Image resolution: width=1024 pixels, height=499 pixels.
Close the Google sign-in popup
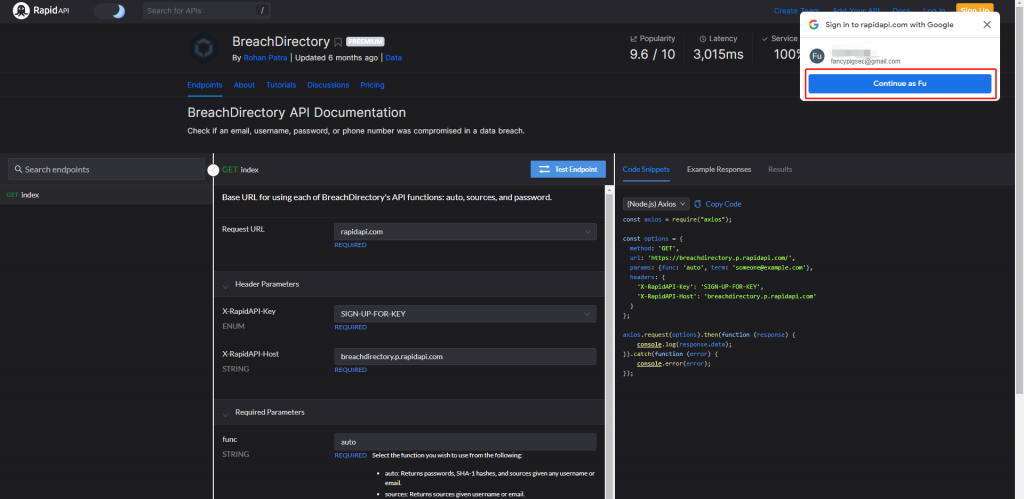(x=986, y=24)
